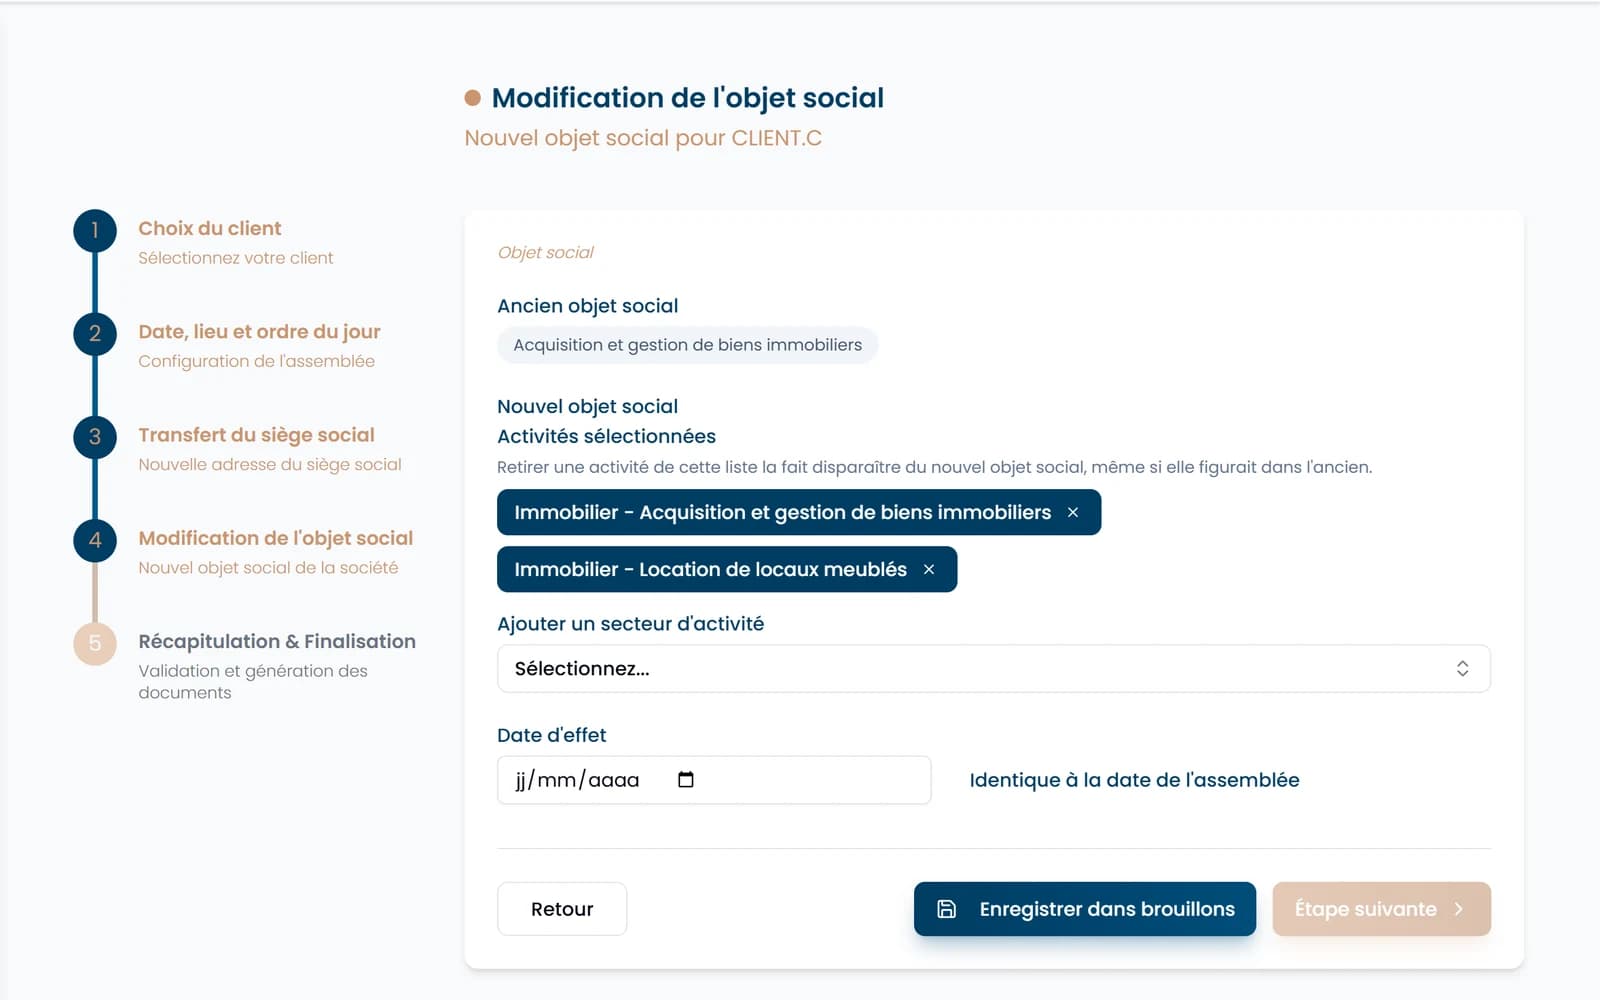Click the 'Étape suivante' button

pyautogui.click(x=1381, y=909)
